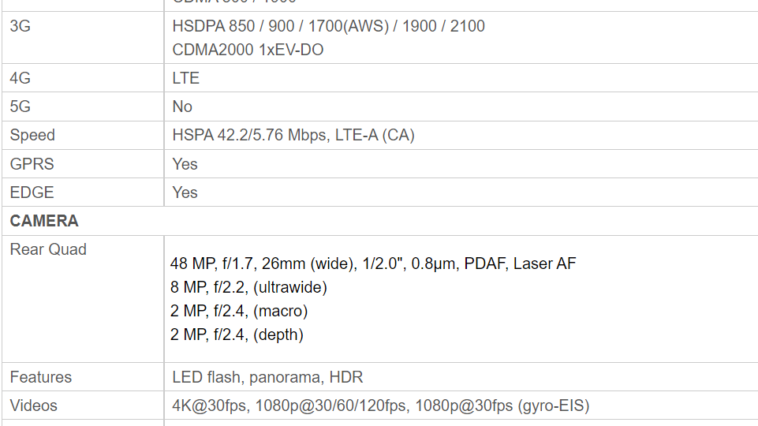Click the 5G row label

click(x=20, y=106)
